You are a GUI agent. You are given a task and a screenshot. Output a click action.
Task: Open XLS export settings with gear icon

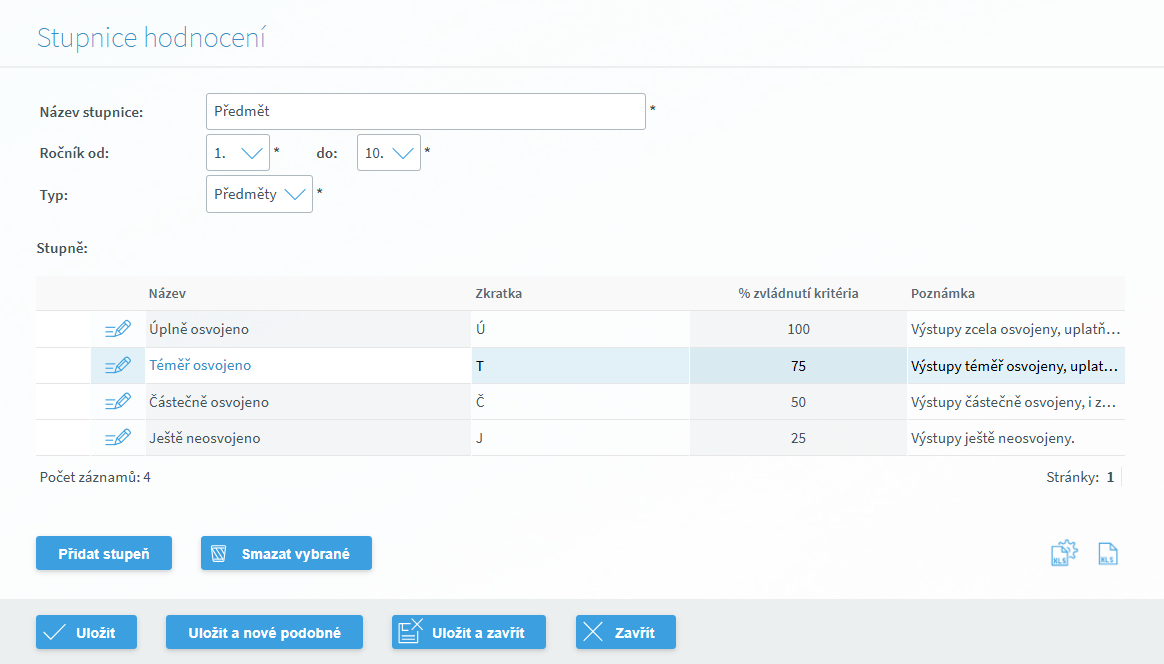click(1064, 554)
